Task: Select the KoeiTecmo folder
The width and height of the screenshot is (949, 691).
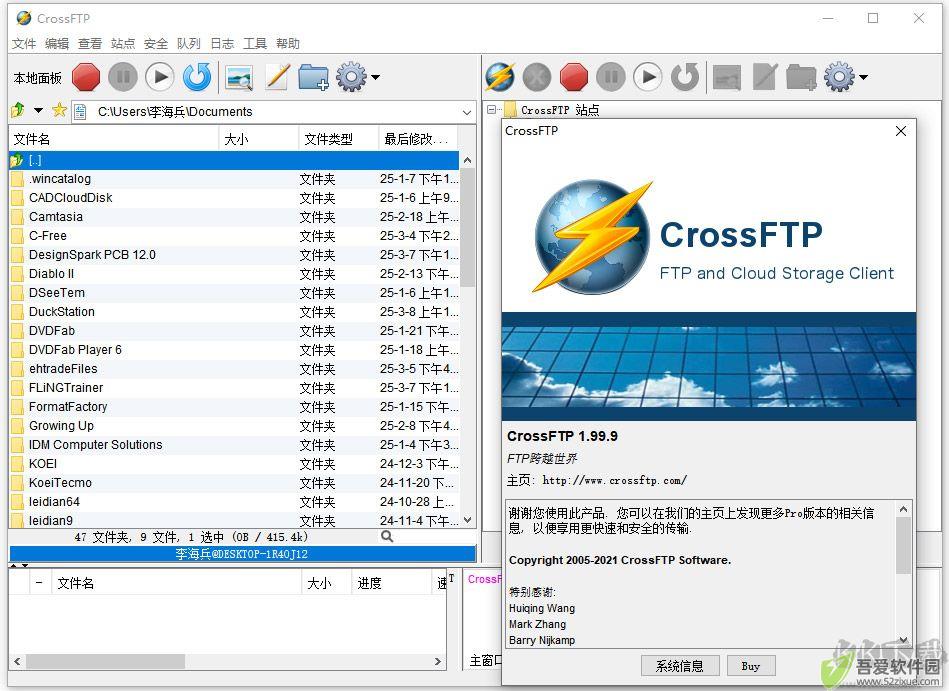Action: coord(234,483)
